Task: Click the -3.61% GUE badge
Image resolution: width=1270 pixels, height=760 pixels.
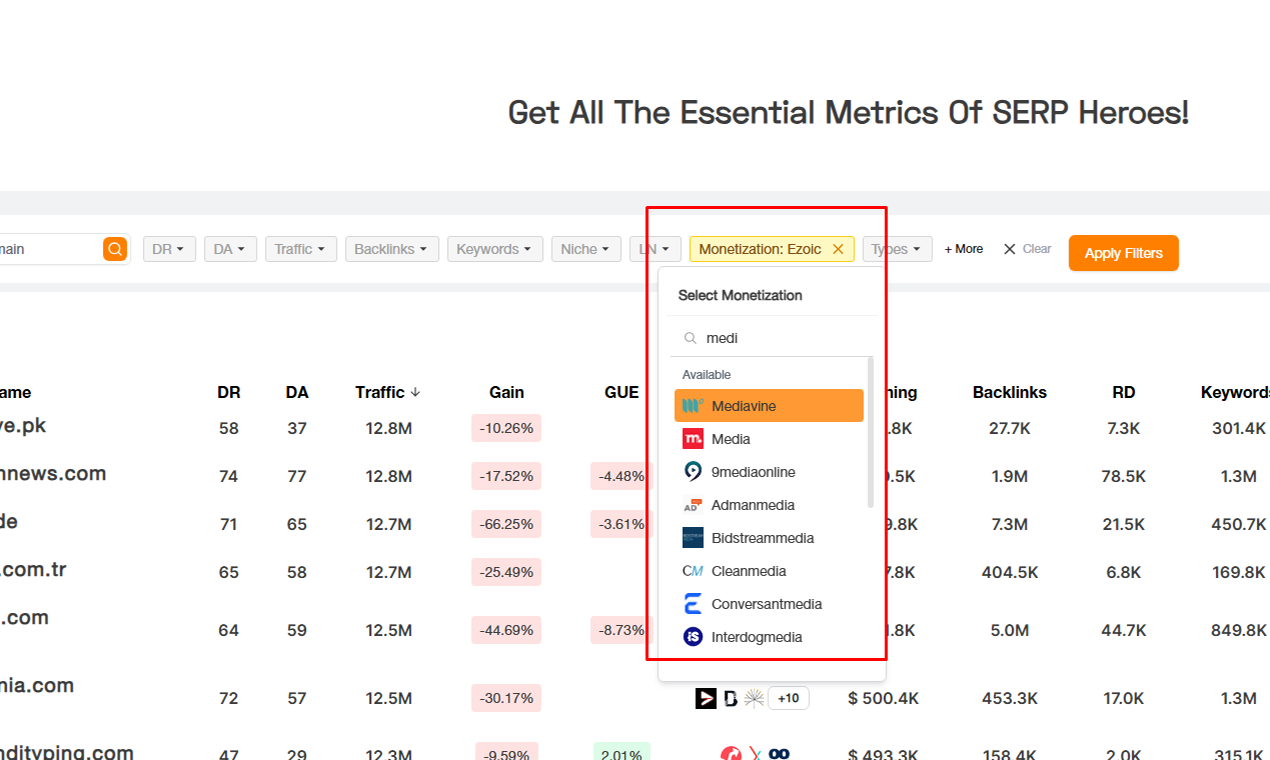Action: click(620, 524)
